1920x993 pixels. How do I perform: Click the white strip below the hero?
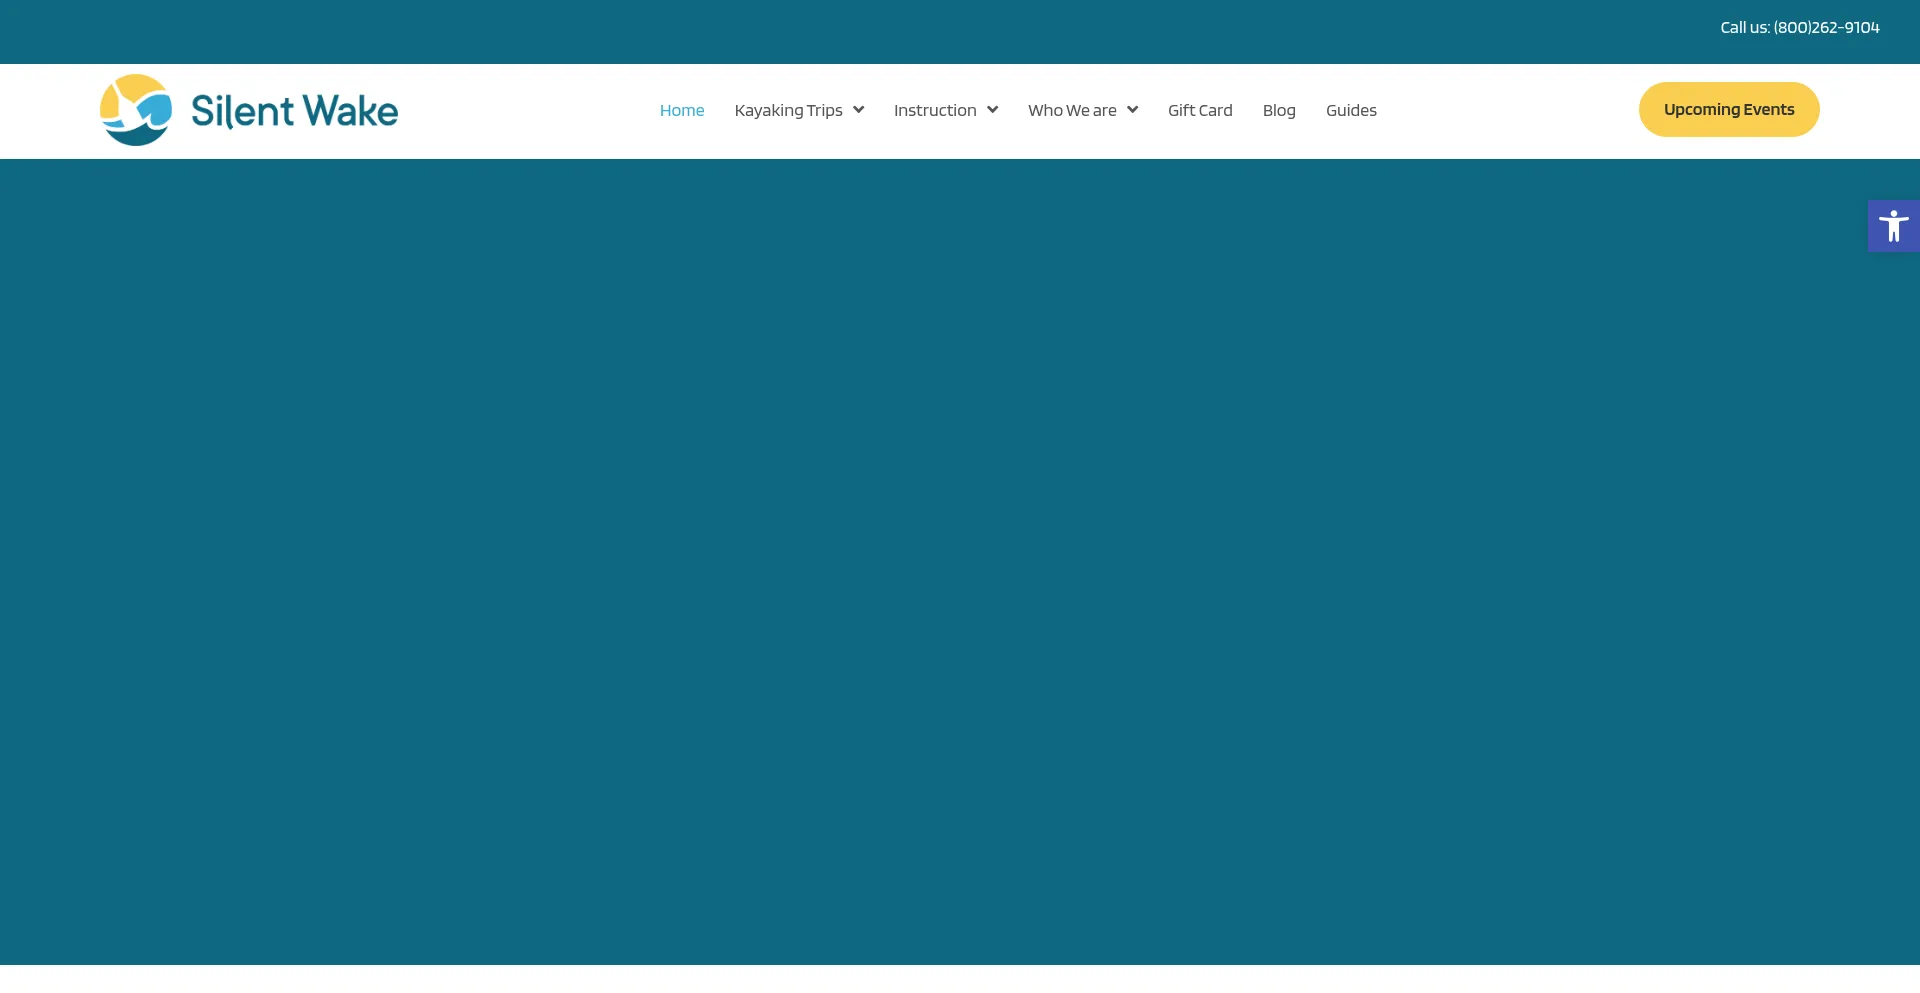[960, 979]
